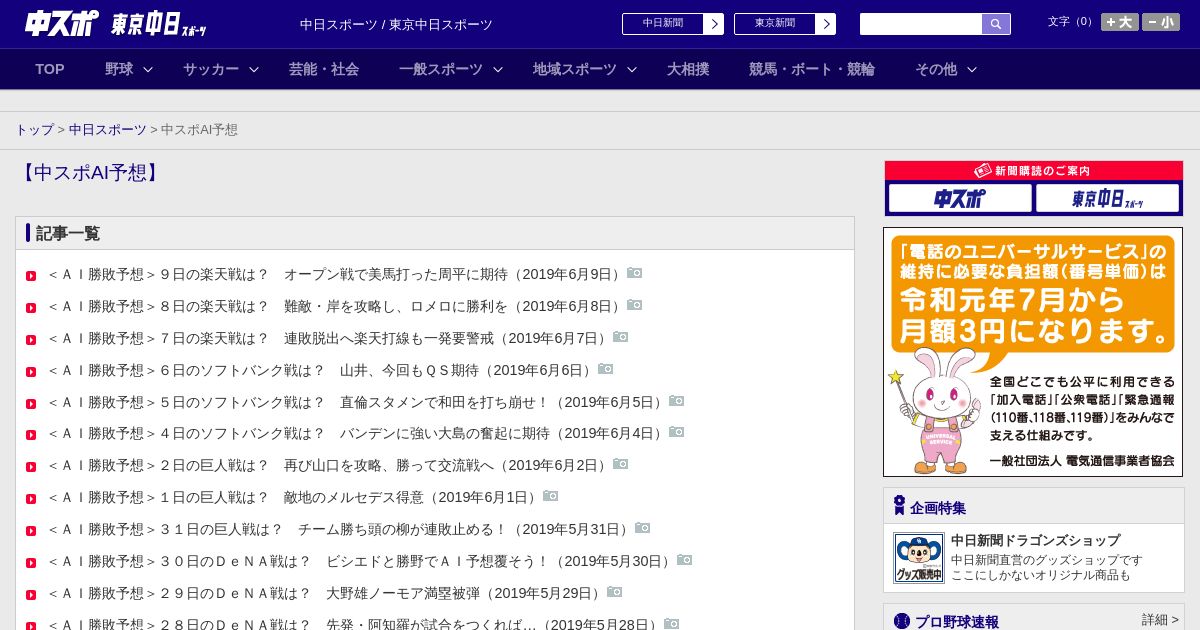The height and width of the screenshot is (630, 1200).
Task: Open 競馬・ボート・競輪 navigation item
Action: (812, 69)
